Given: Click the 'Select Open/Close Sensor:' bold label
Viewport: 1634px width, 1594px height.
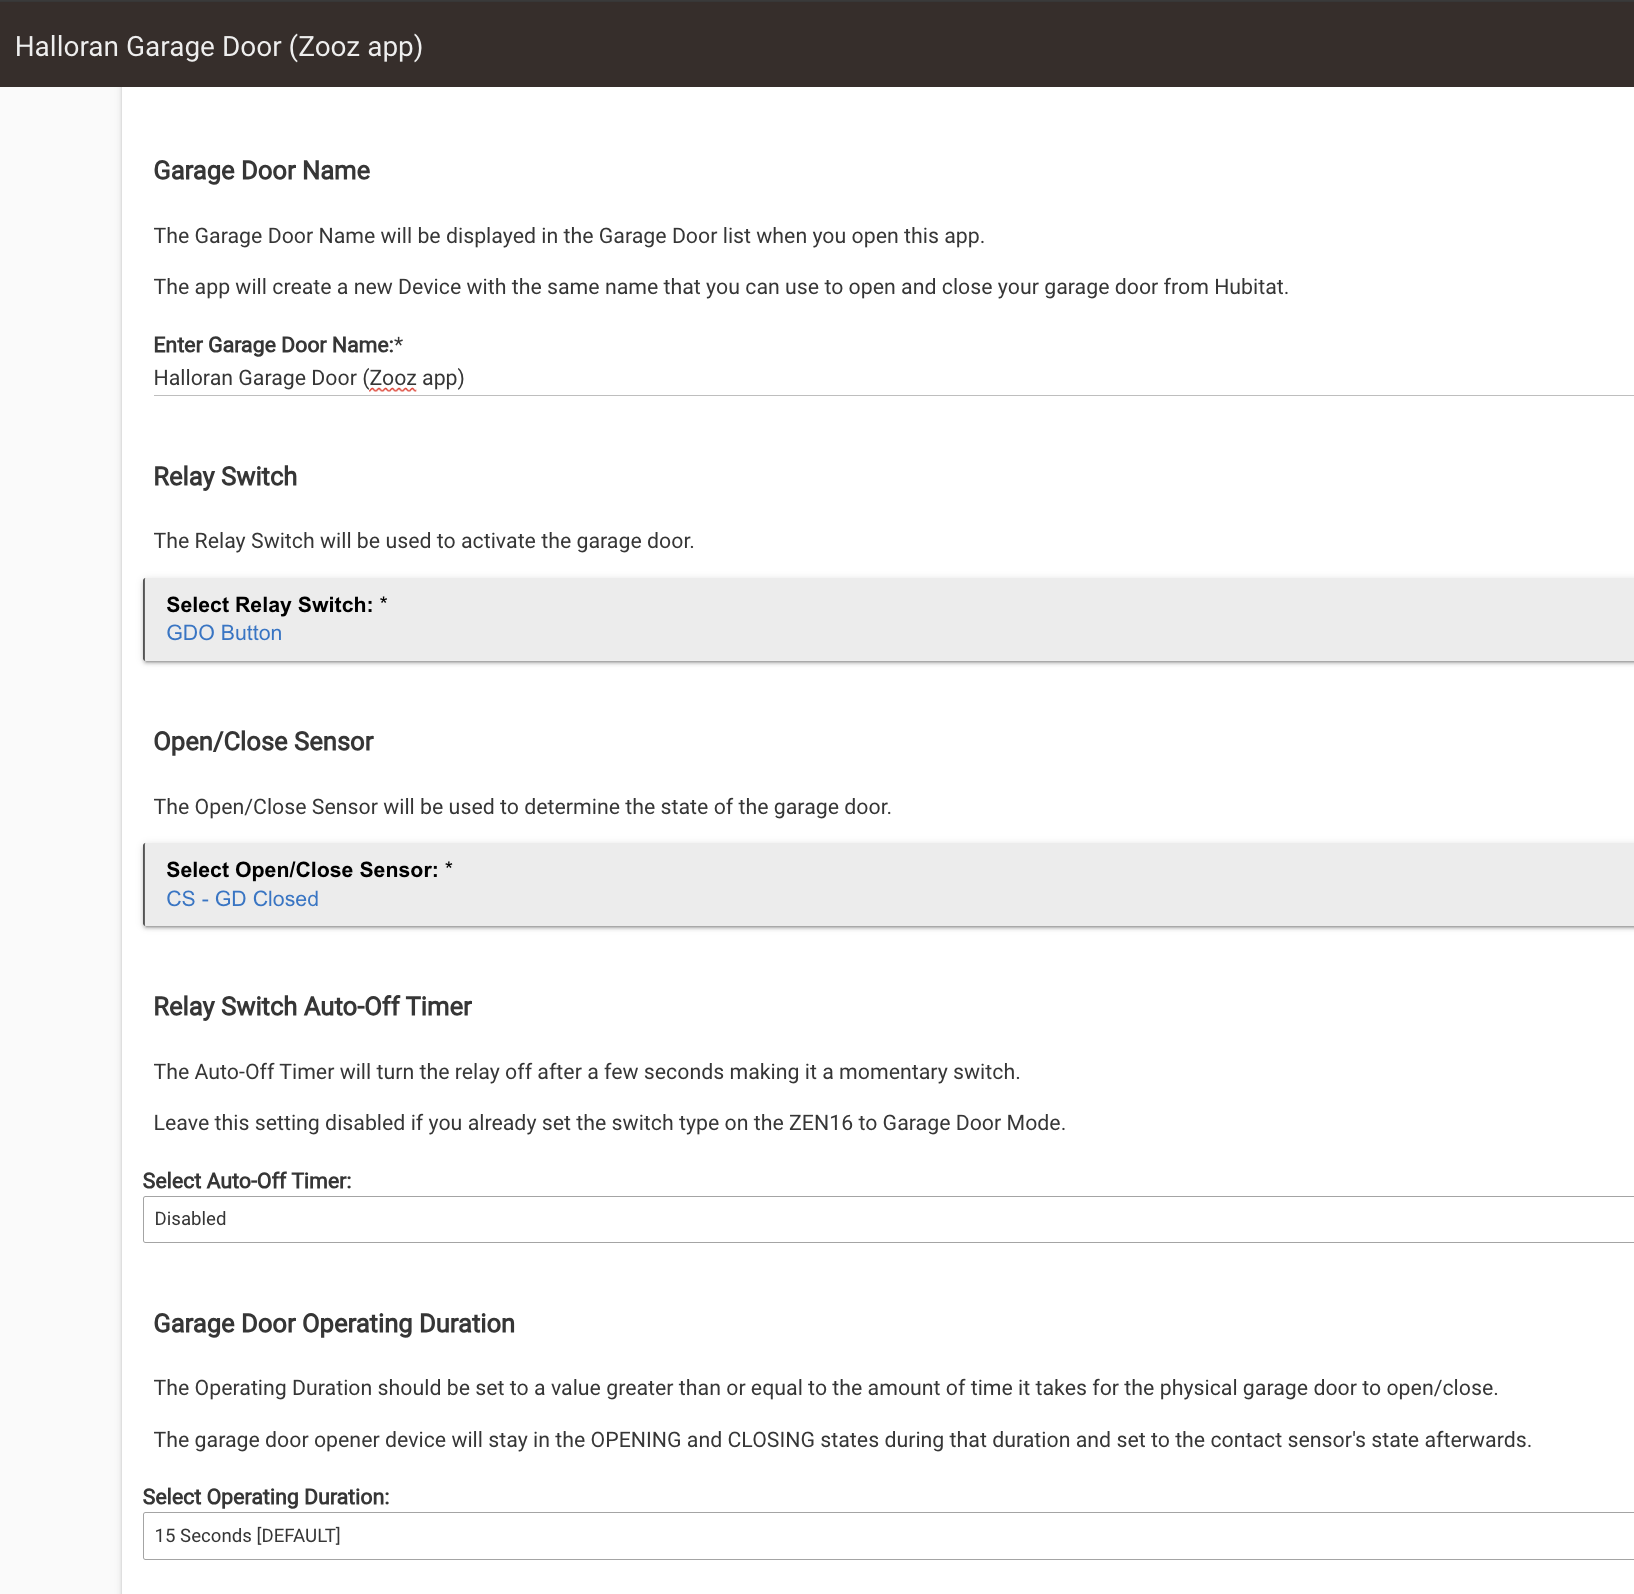Looking at the screenshot, I should [302, 870].
